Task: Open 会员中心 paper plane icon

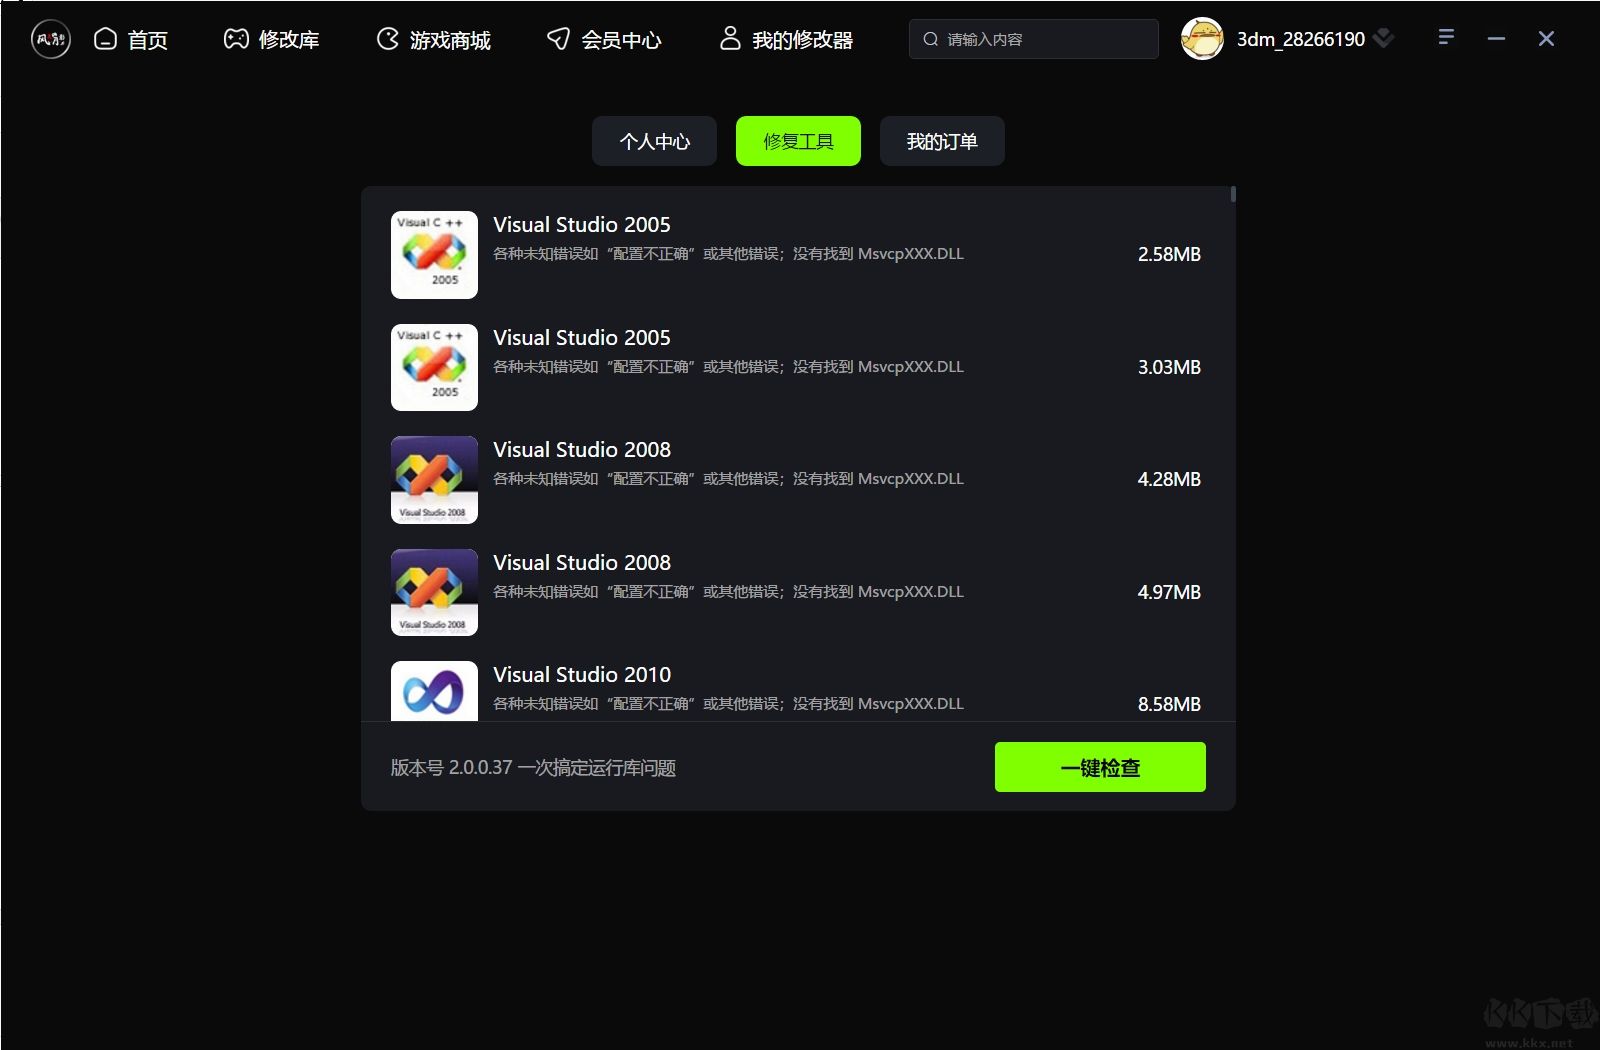Action: (x=558, y=39)
